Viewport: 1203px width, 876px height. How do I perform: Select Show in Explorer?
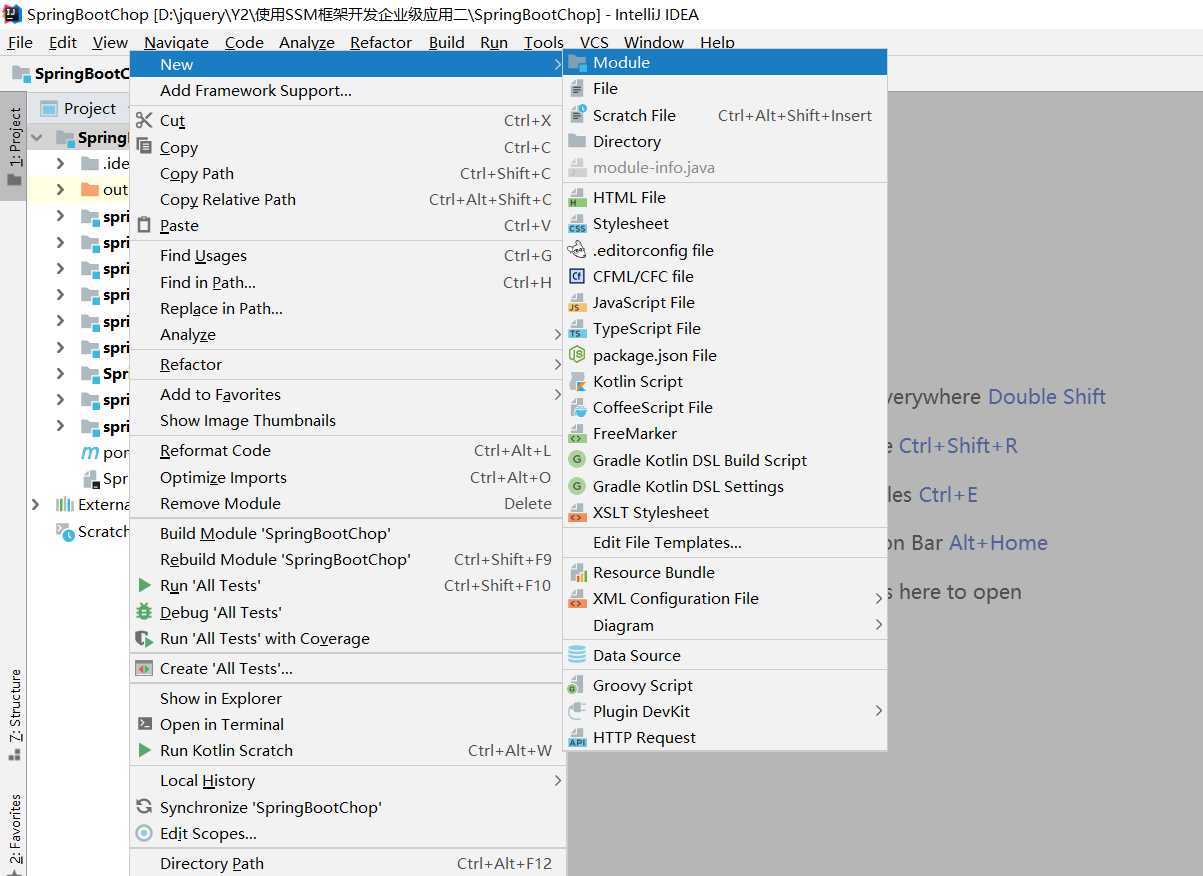click(x=348, y=699)
